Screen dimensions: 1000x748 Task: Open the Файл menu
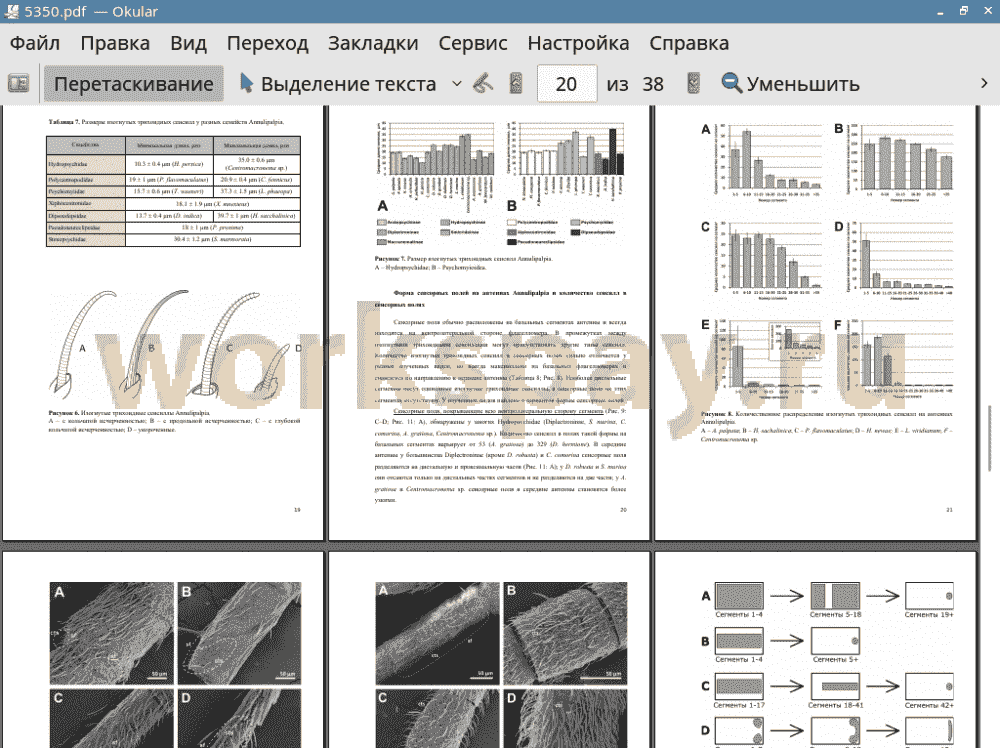coord(35,43)
